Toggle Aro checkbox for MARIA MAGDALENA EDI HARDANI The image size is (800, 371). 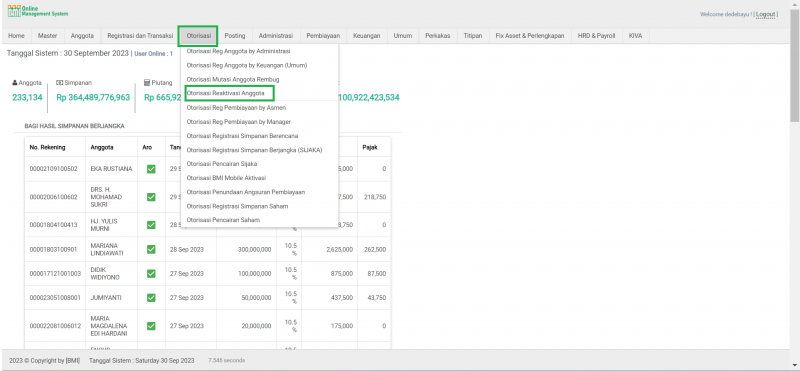tap(151, 326)
